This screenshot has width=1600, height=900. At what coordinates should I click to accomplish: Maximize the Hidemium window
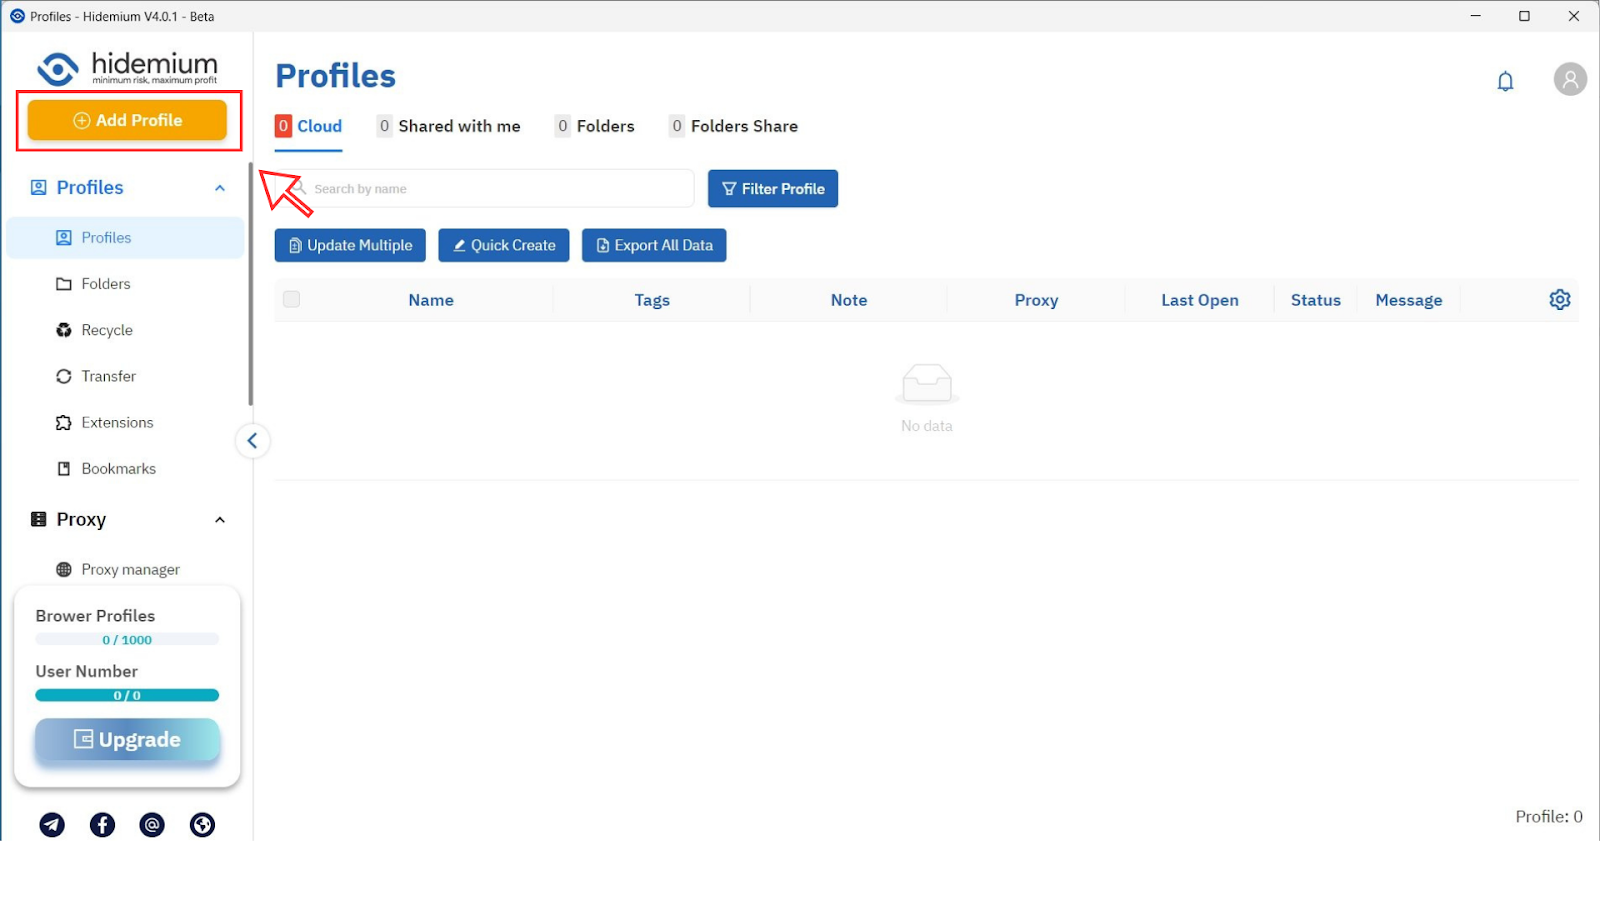pyautogui.click(x=1524, y=16)
